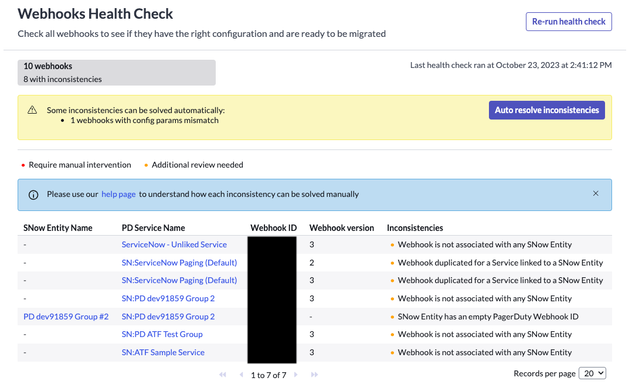This screenshot has height=388, width=632.
Task: Click the Webhook version column header
Action: [341, 228]
